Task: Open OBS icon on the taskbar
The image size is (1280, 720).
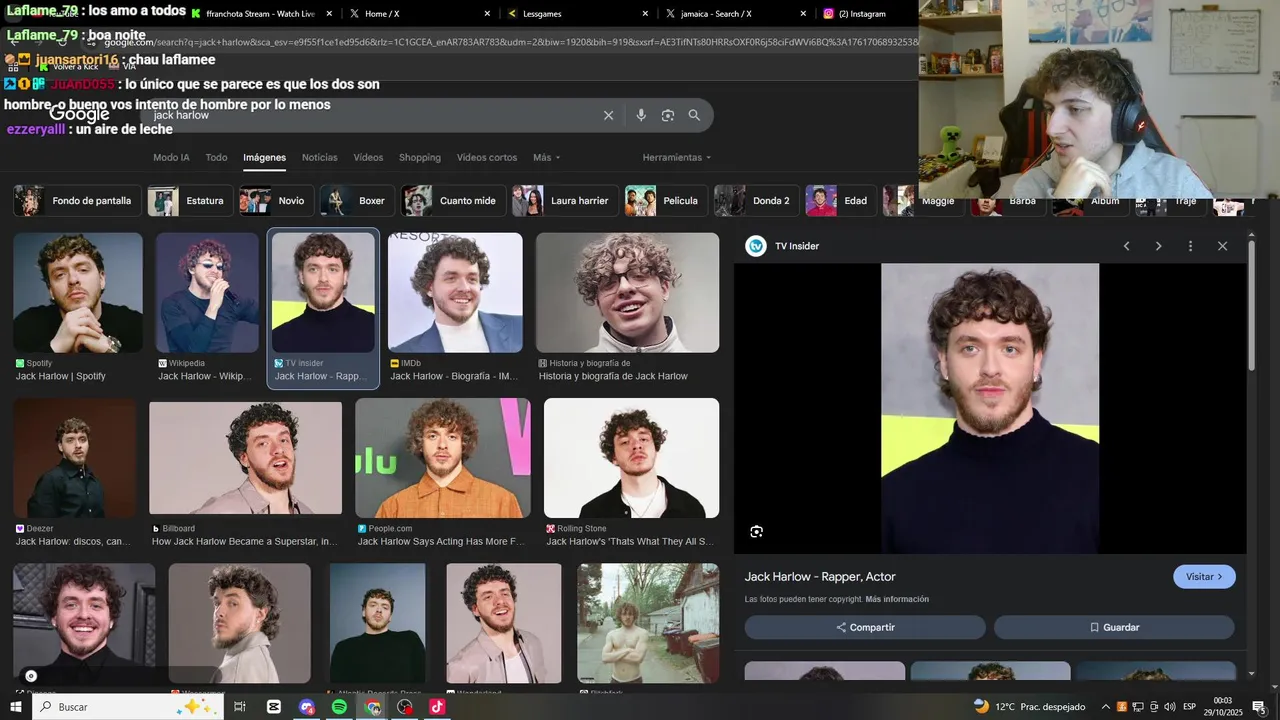Action: tap(405, 707)
